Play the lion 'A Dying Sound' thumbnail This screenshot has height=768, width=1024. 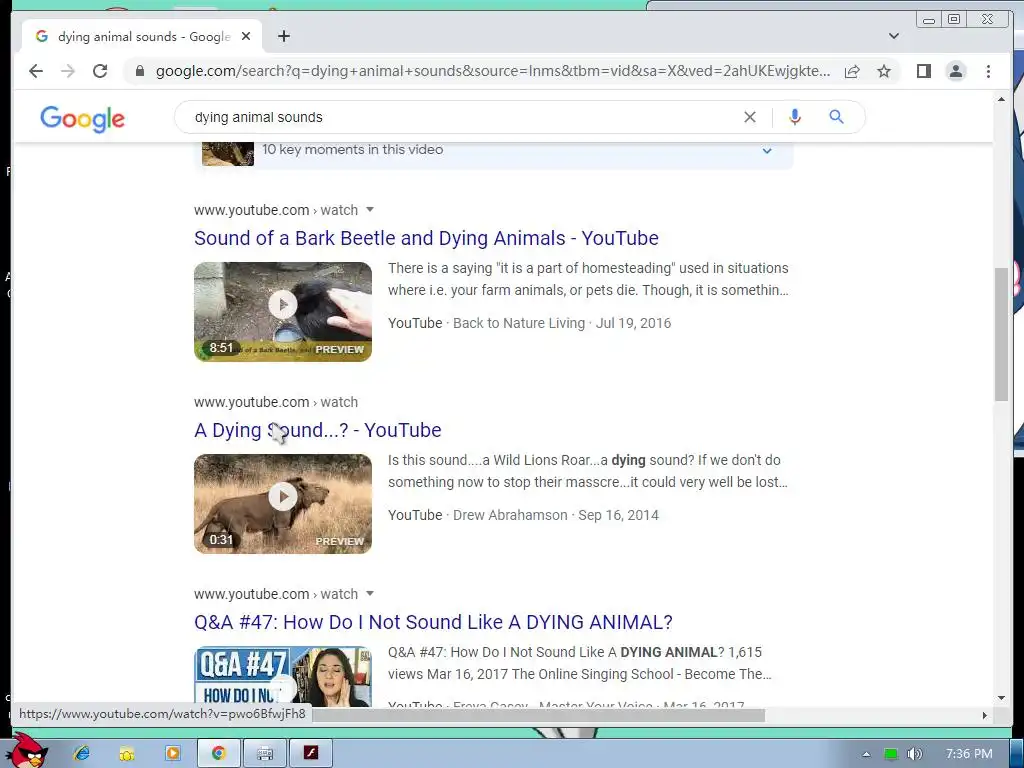click(x=283, y=504)
